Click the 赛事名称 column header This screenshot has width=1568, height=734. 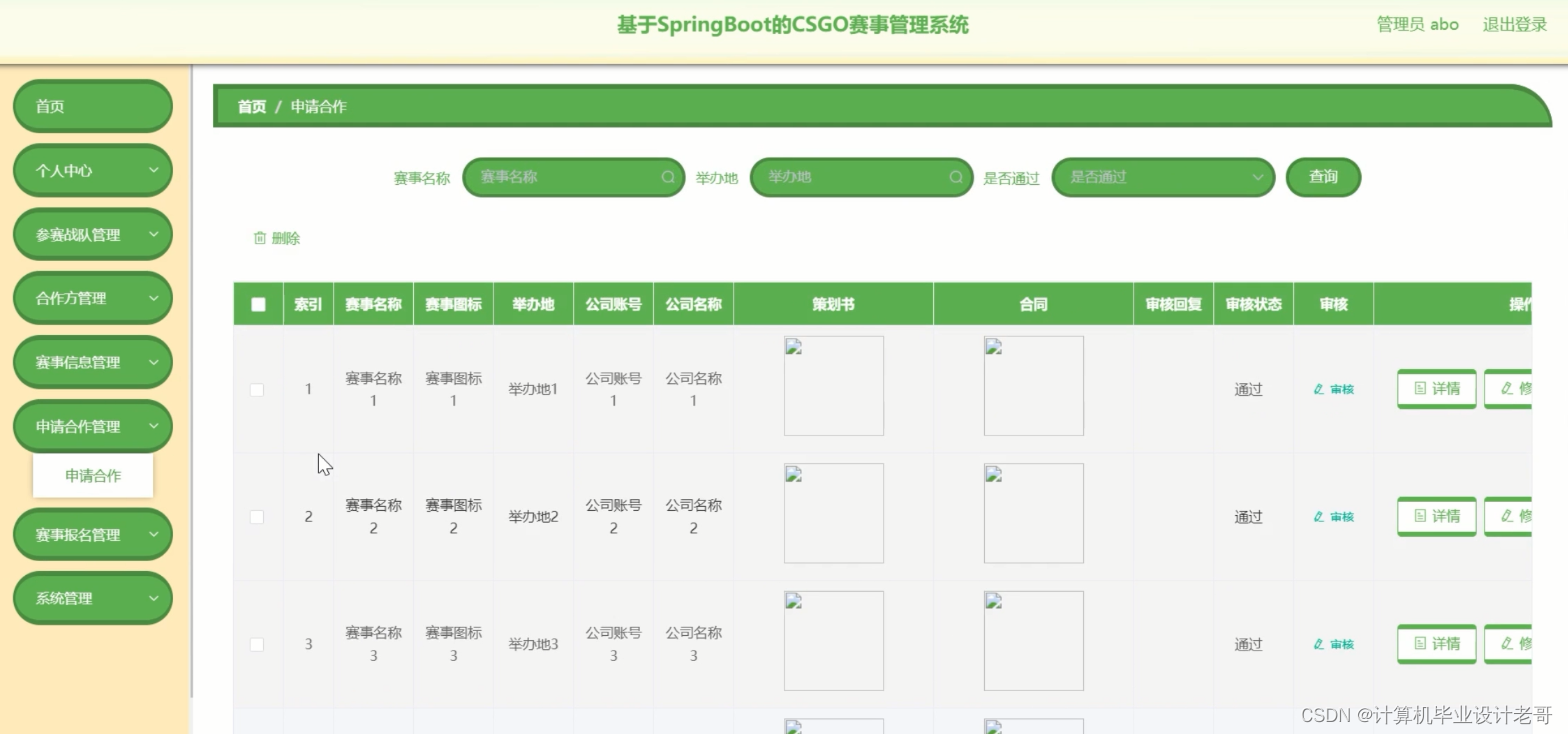tap(373, 304)
